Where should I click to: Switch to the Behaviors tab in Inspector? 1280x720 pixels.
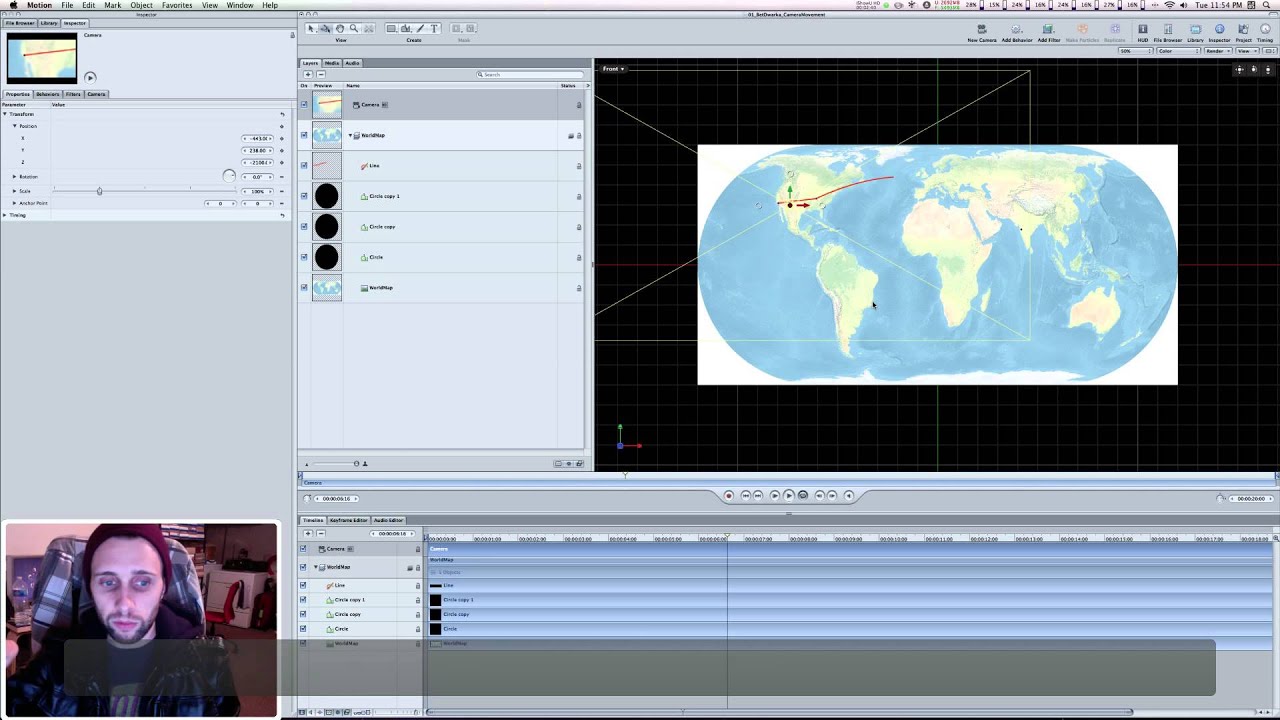[47, 94]
